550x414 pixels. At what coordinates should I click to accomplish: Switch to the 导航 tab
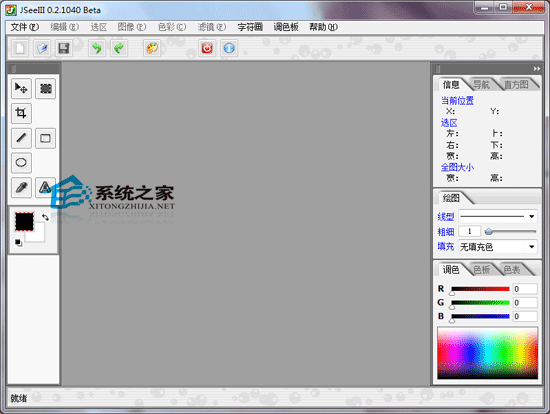pos(481,85)
